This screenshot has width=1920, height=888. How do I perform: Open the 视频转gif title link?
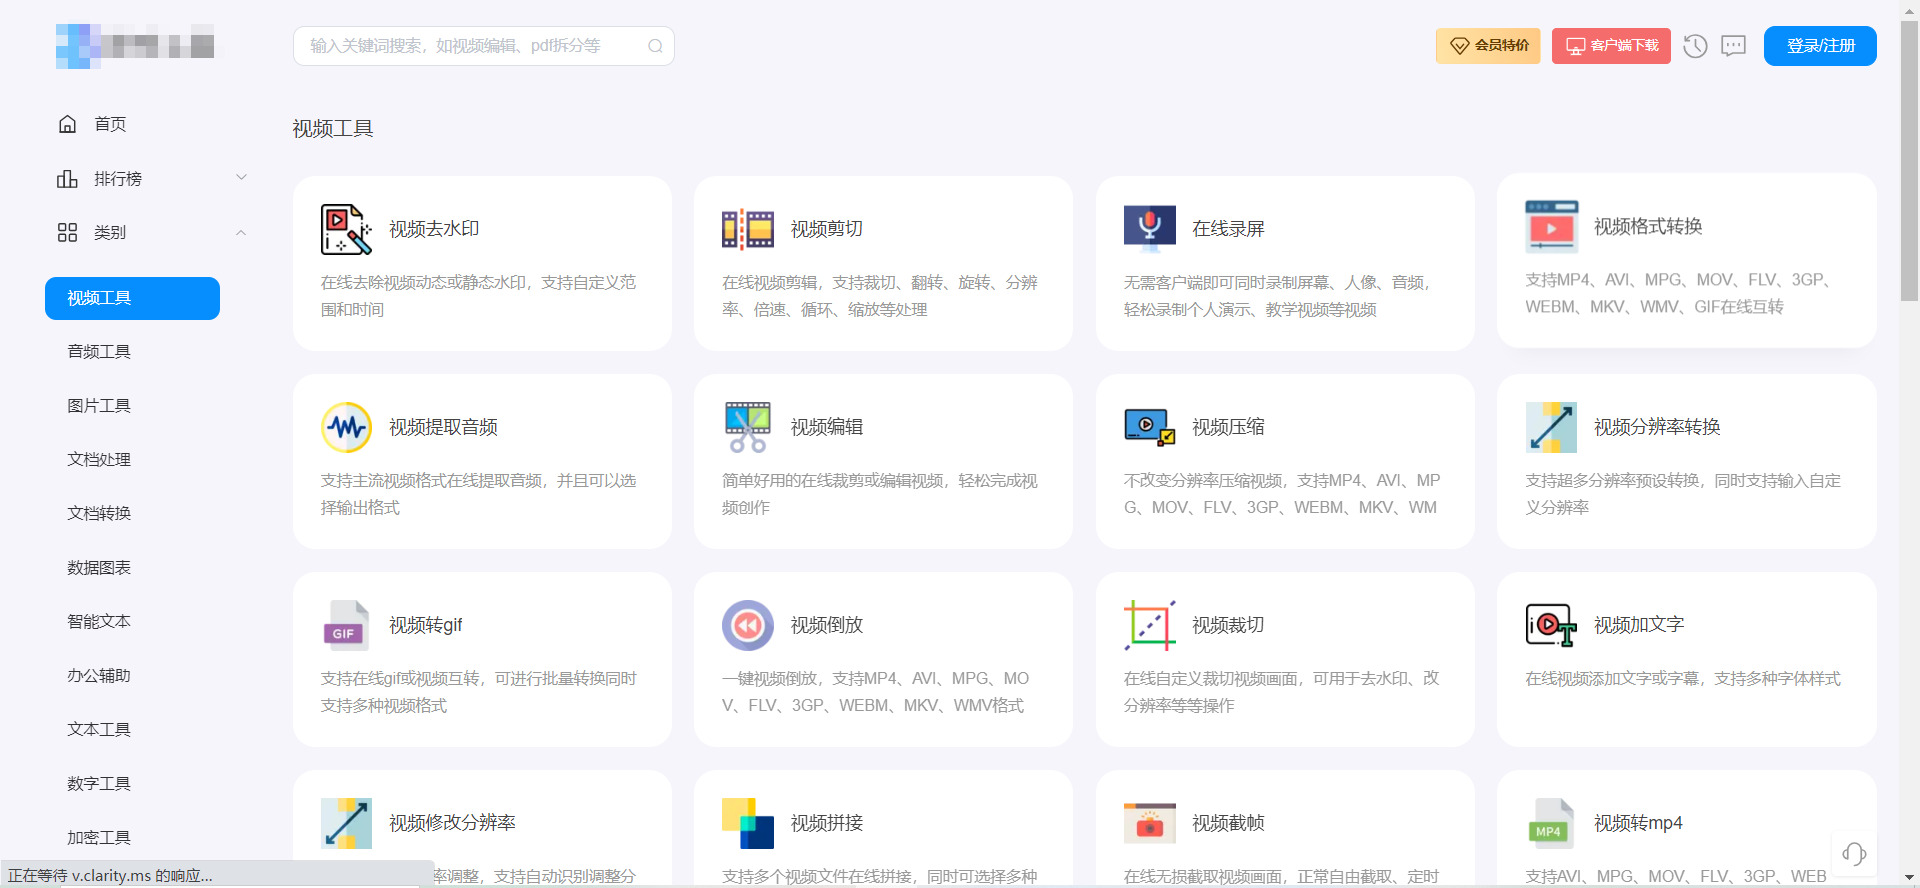426,625
